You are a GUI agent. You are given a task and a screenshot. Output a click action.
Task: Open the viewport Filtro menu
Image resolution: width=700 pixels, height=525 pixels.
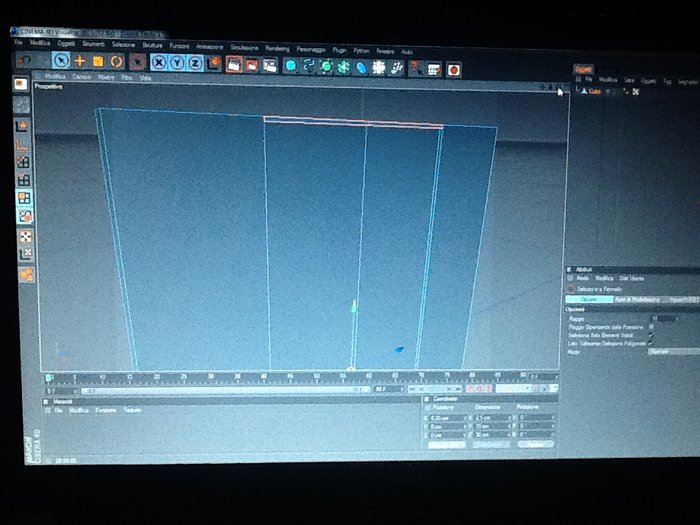(127, 77)
